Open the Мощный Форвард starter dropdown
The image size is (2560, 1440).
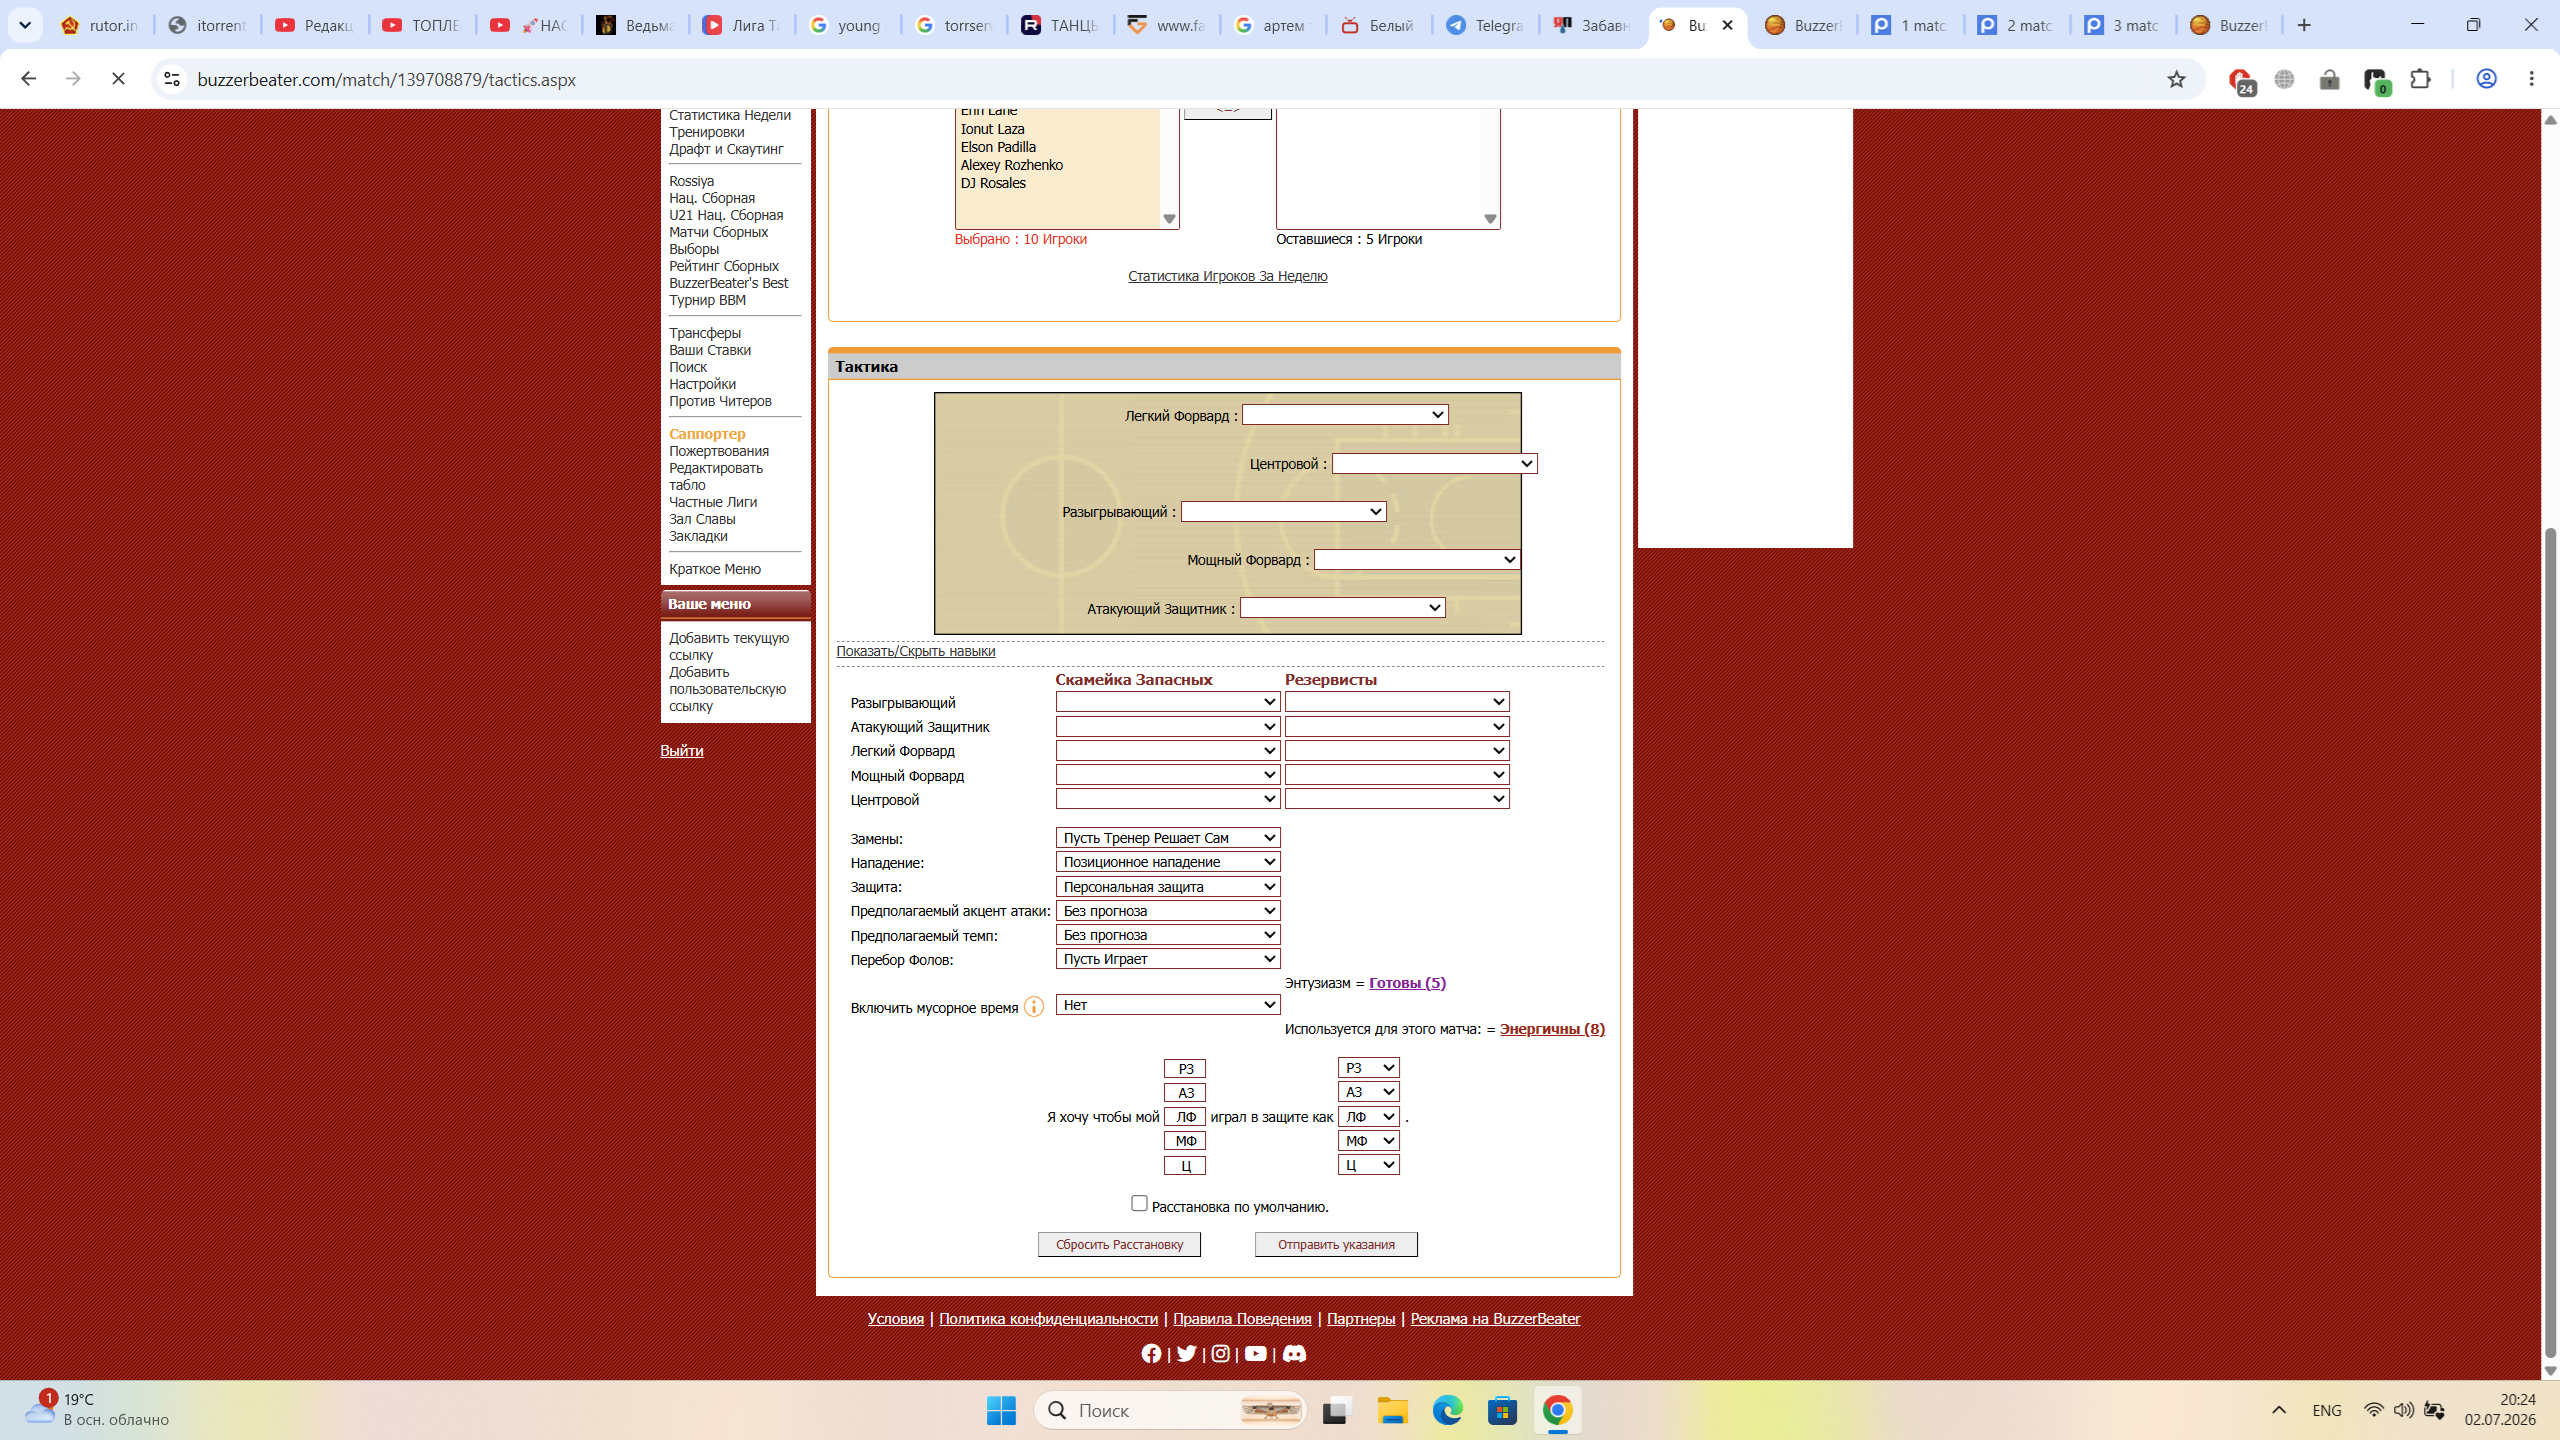tap(1416, 560)
